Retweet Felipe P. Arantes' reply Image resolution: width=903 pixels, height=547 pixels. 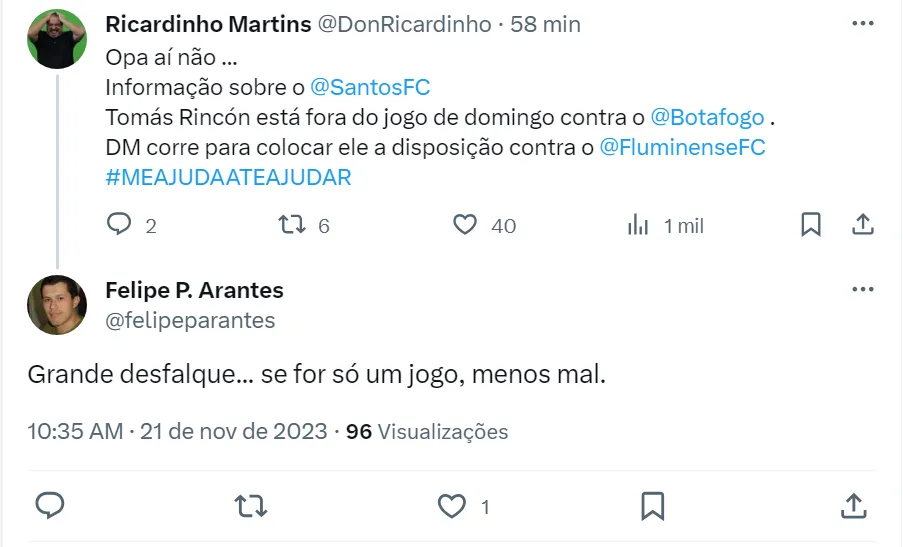tap(250, 505)
